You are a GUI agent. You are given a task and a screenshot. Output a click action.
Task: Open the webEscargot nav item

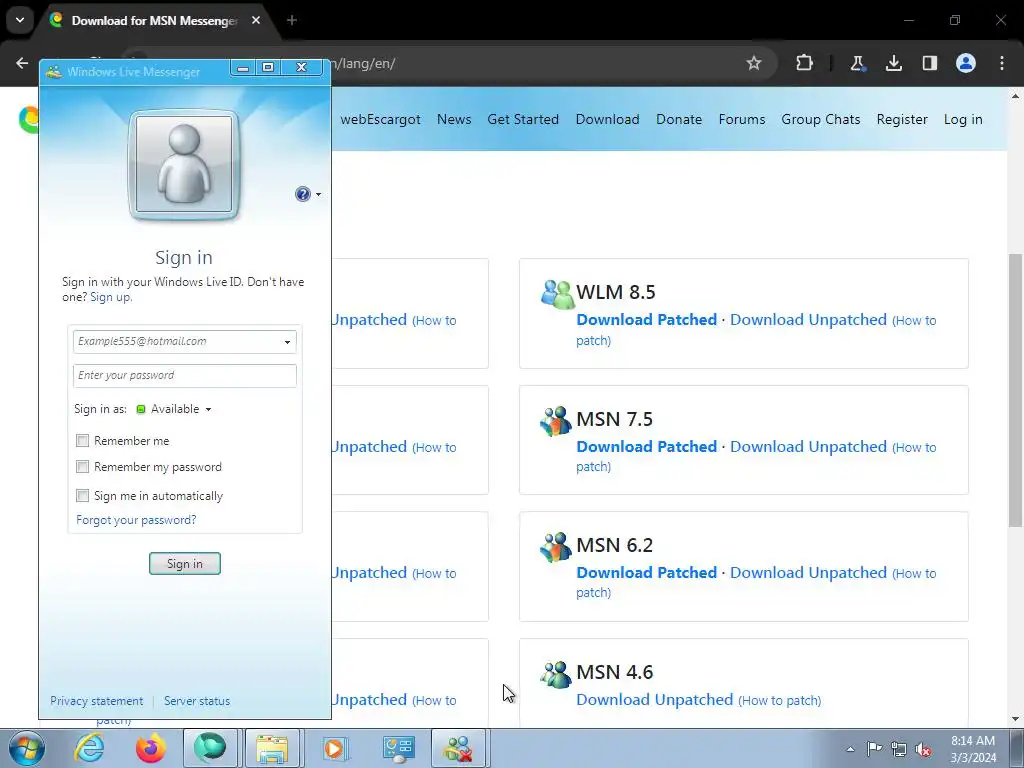click(x=380, y=120)
